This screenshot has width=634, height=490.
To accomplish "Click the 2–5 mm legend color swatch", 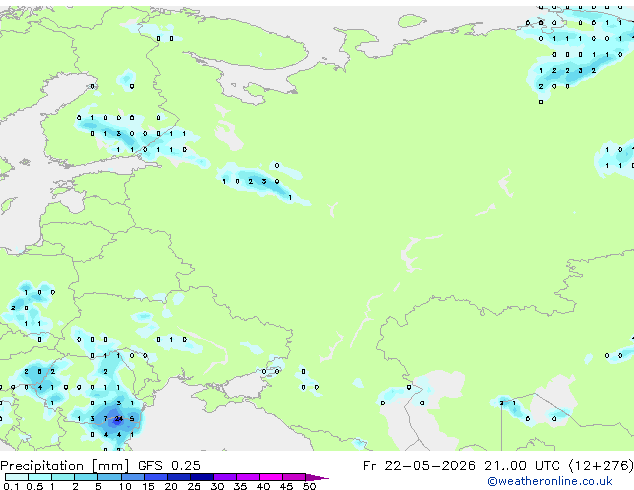I will coord(86,477).
